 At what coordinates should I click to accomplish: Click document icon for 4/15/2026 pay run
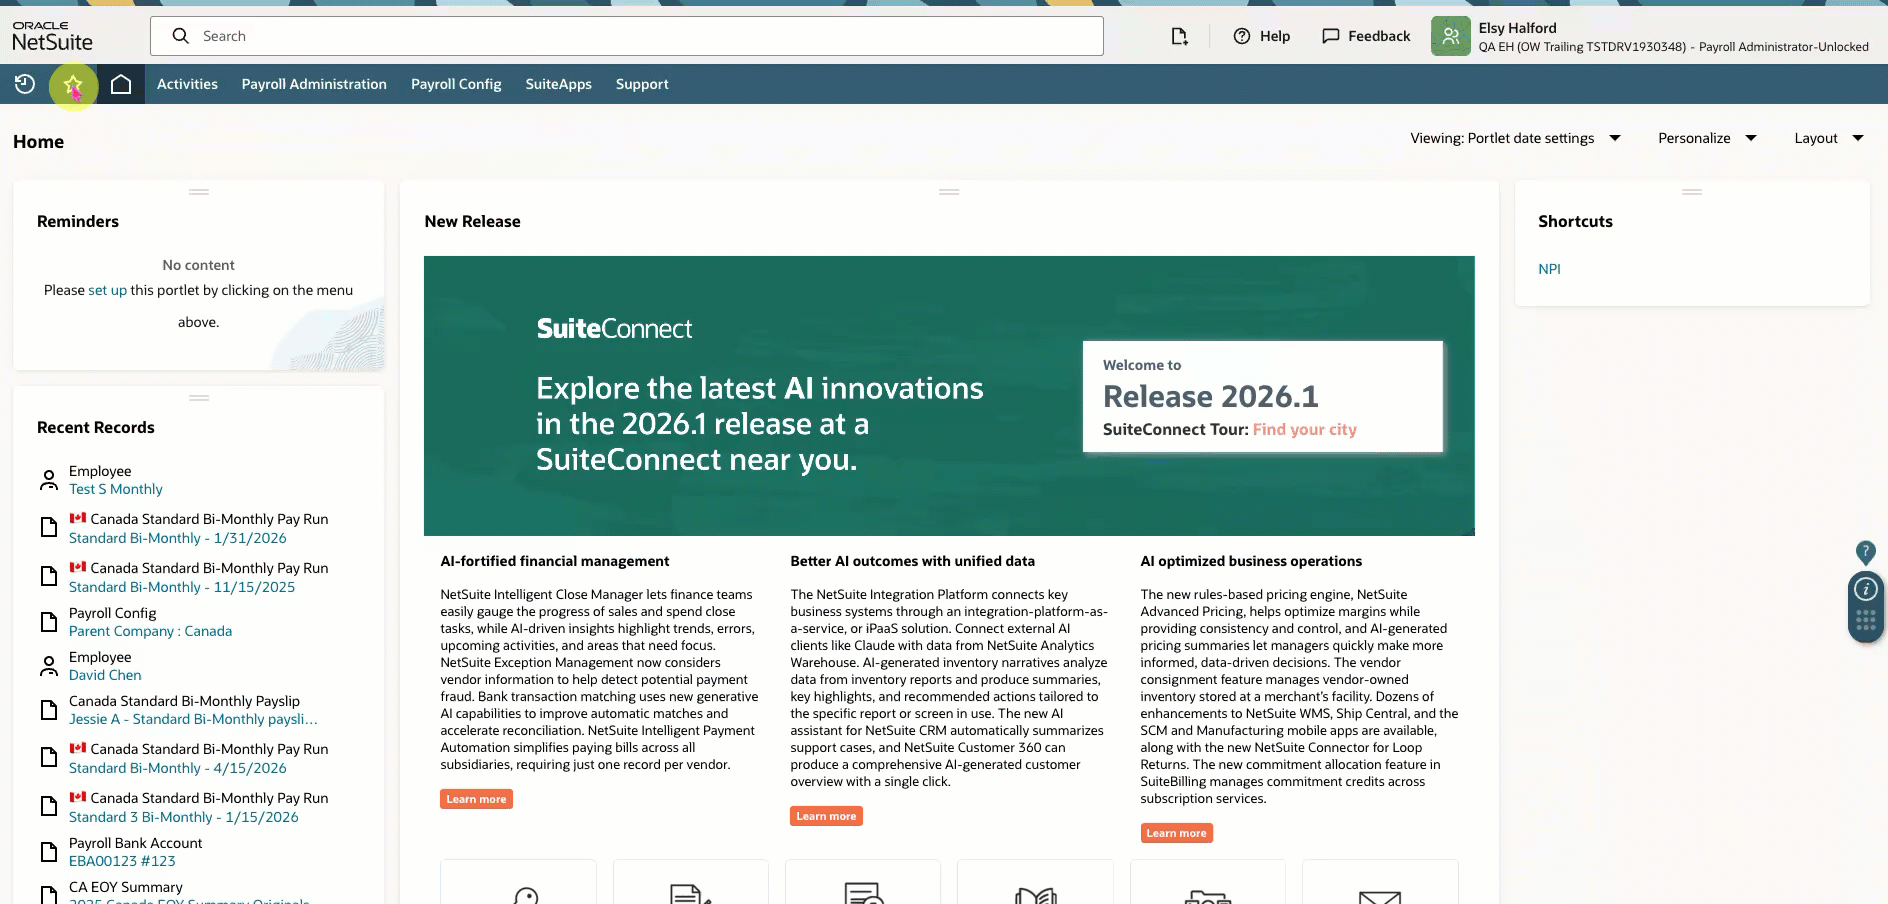click(x=48, y=757)
